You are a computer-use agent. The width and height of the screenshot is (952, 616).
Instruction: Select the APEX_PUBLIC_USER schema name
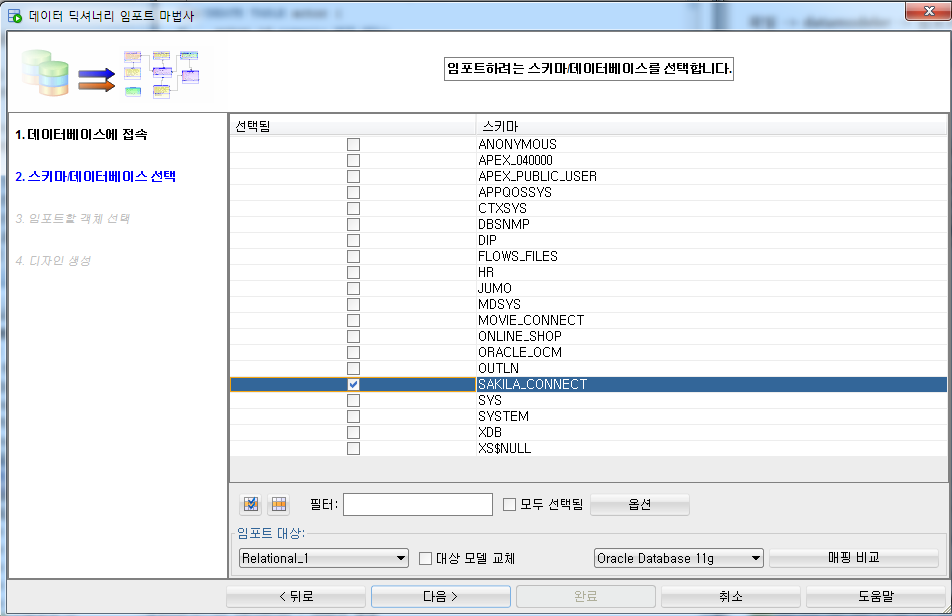click(537, 177)
